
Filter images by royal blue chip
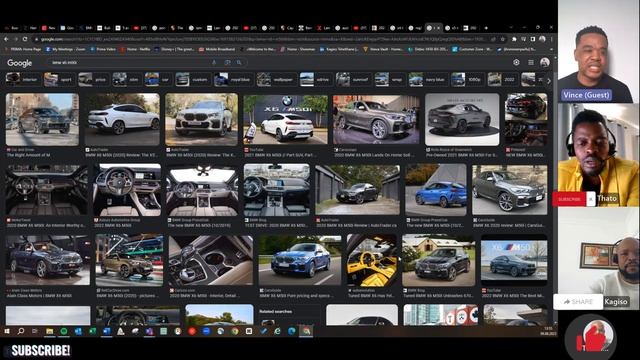point(233,79)
